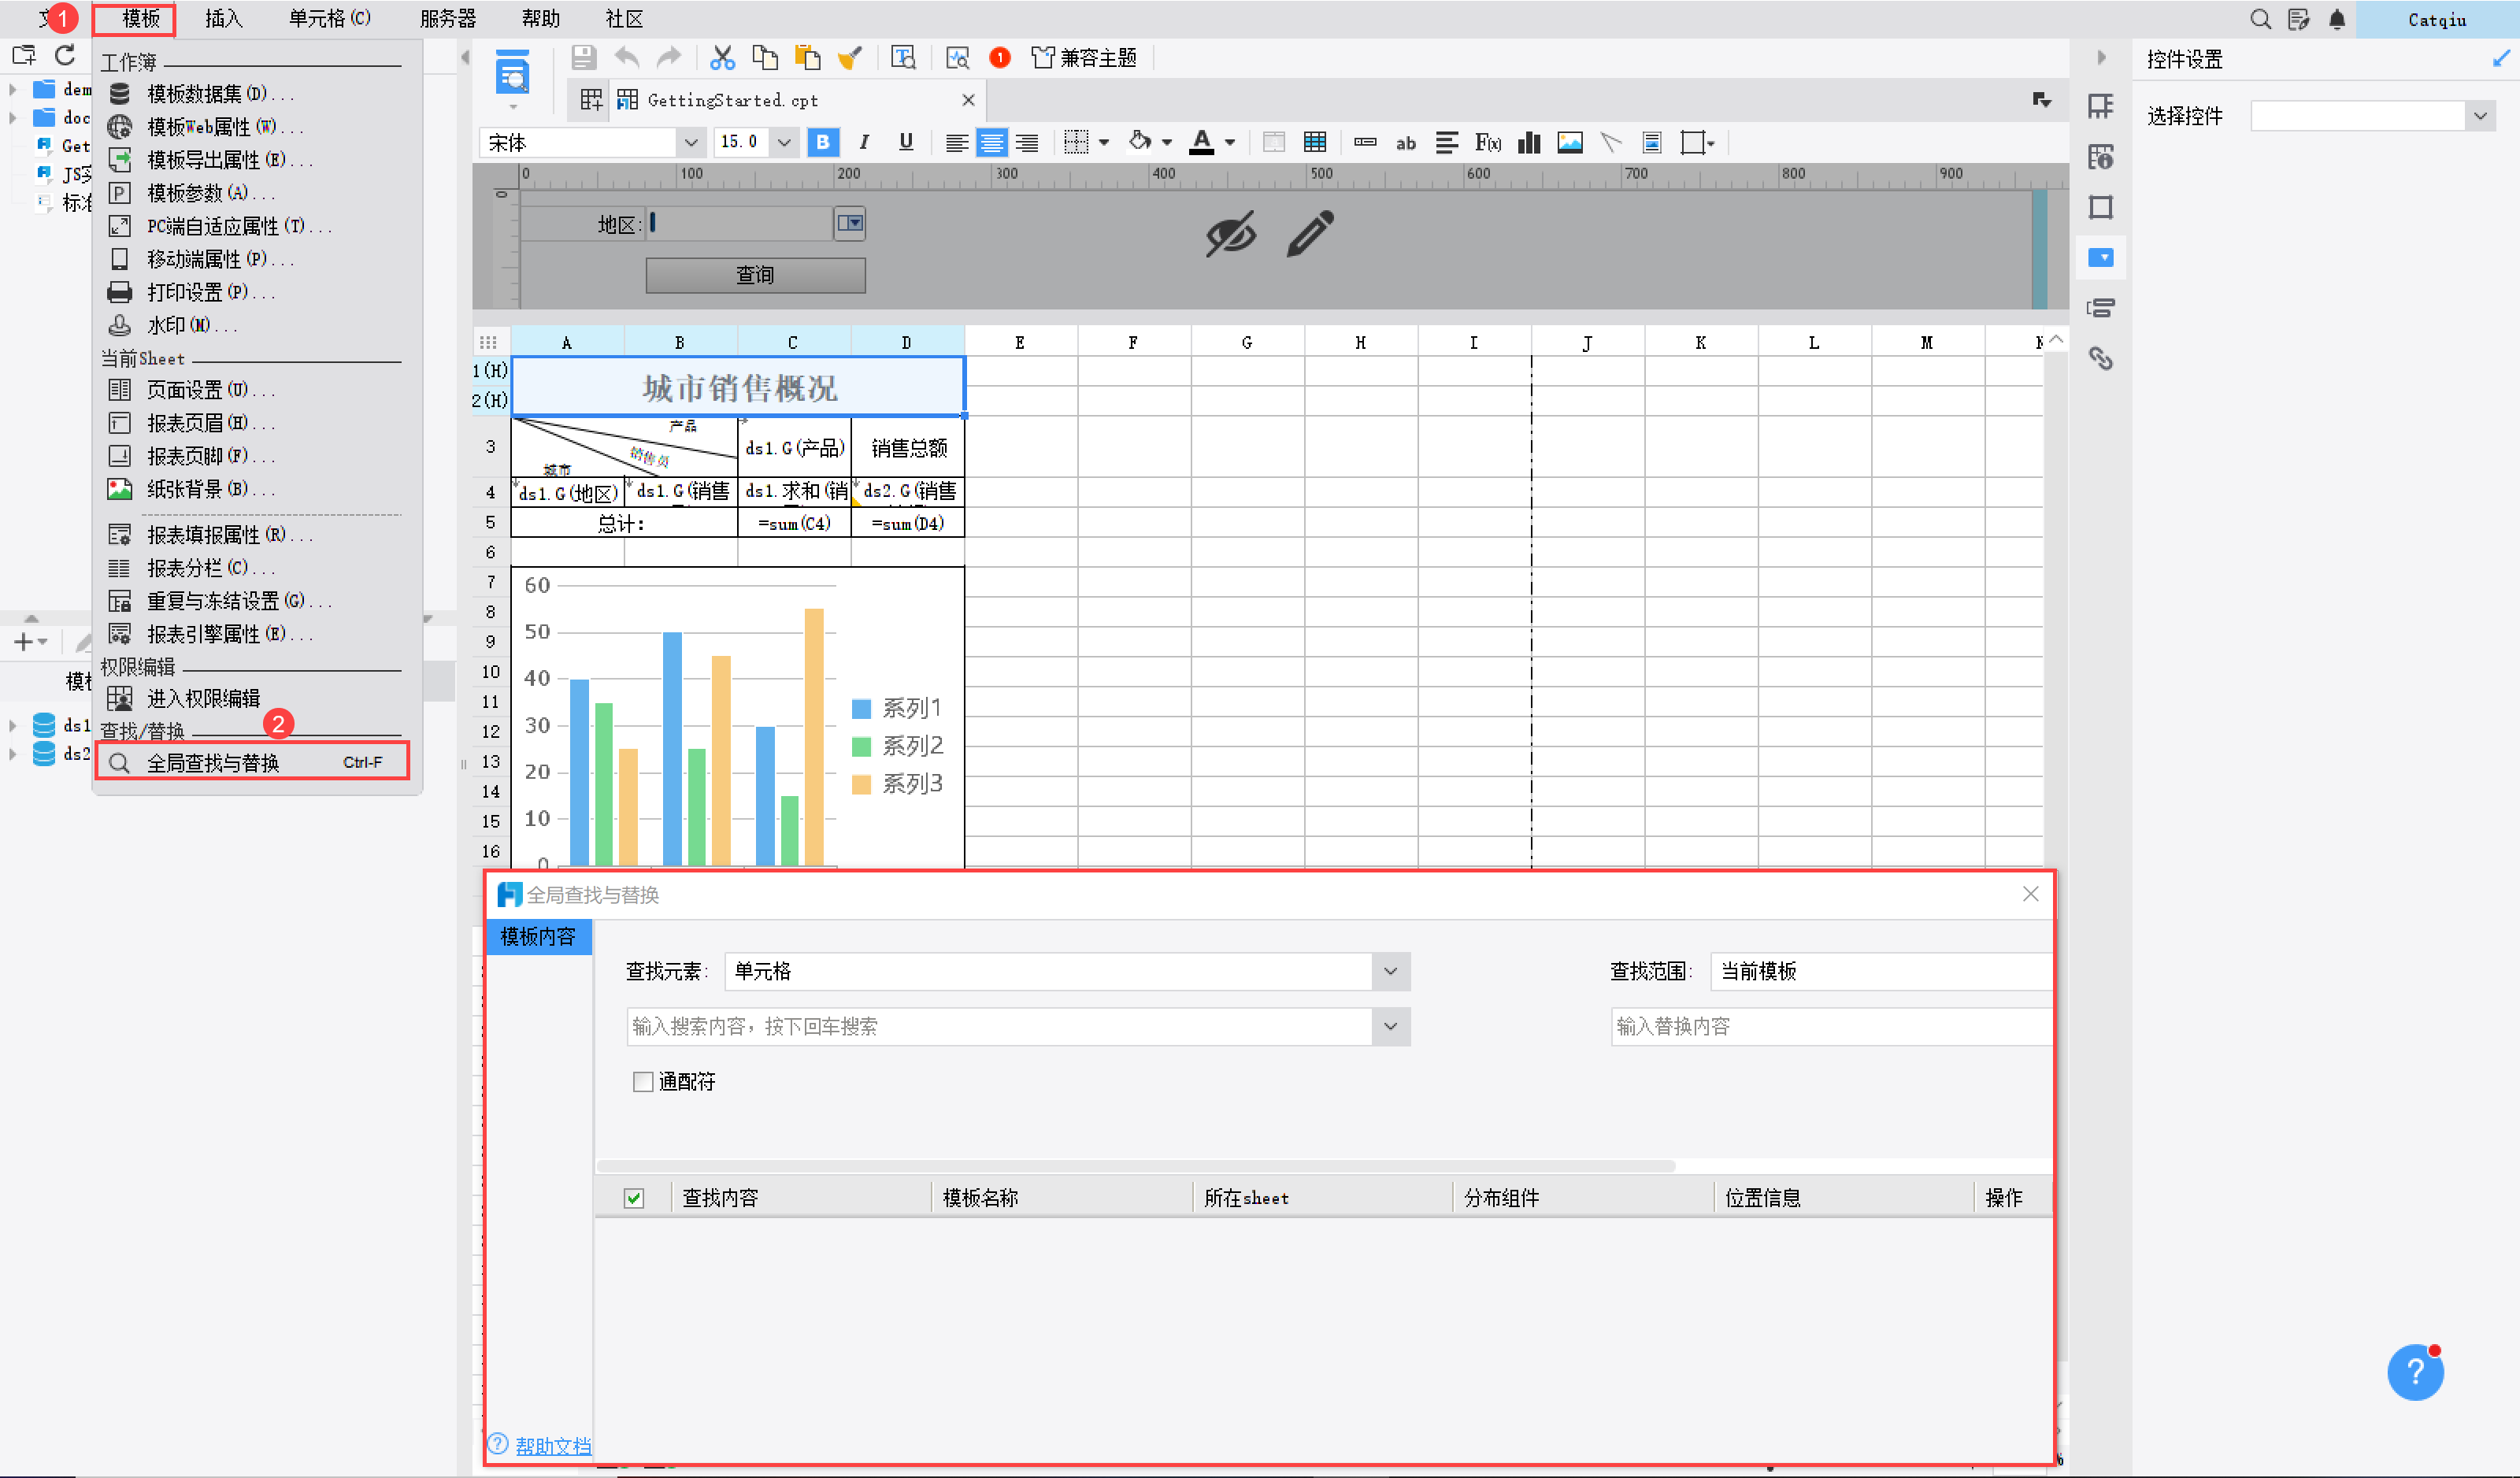Uncheck the select-all checkbox in results header
This screenshot has height=1478, width=2520.
[634, 1197]
